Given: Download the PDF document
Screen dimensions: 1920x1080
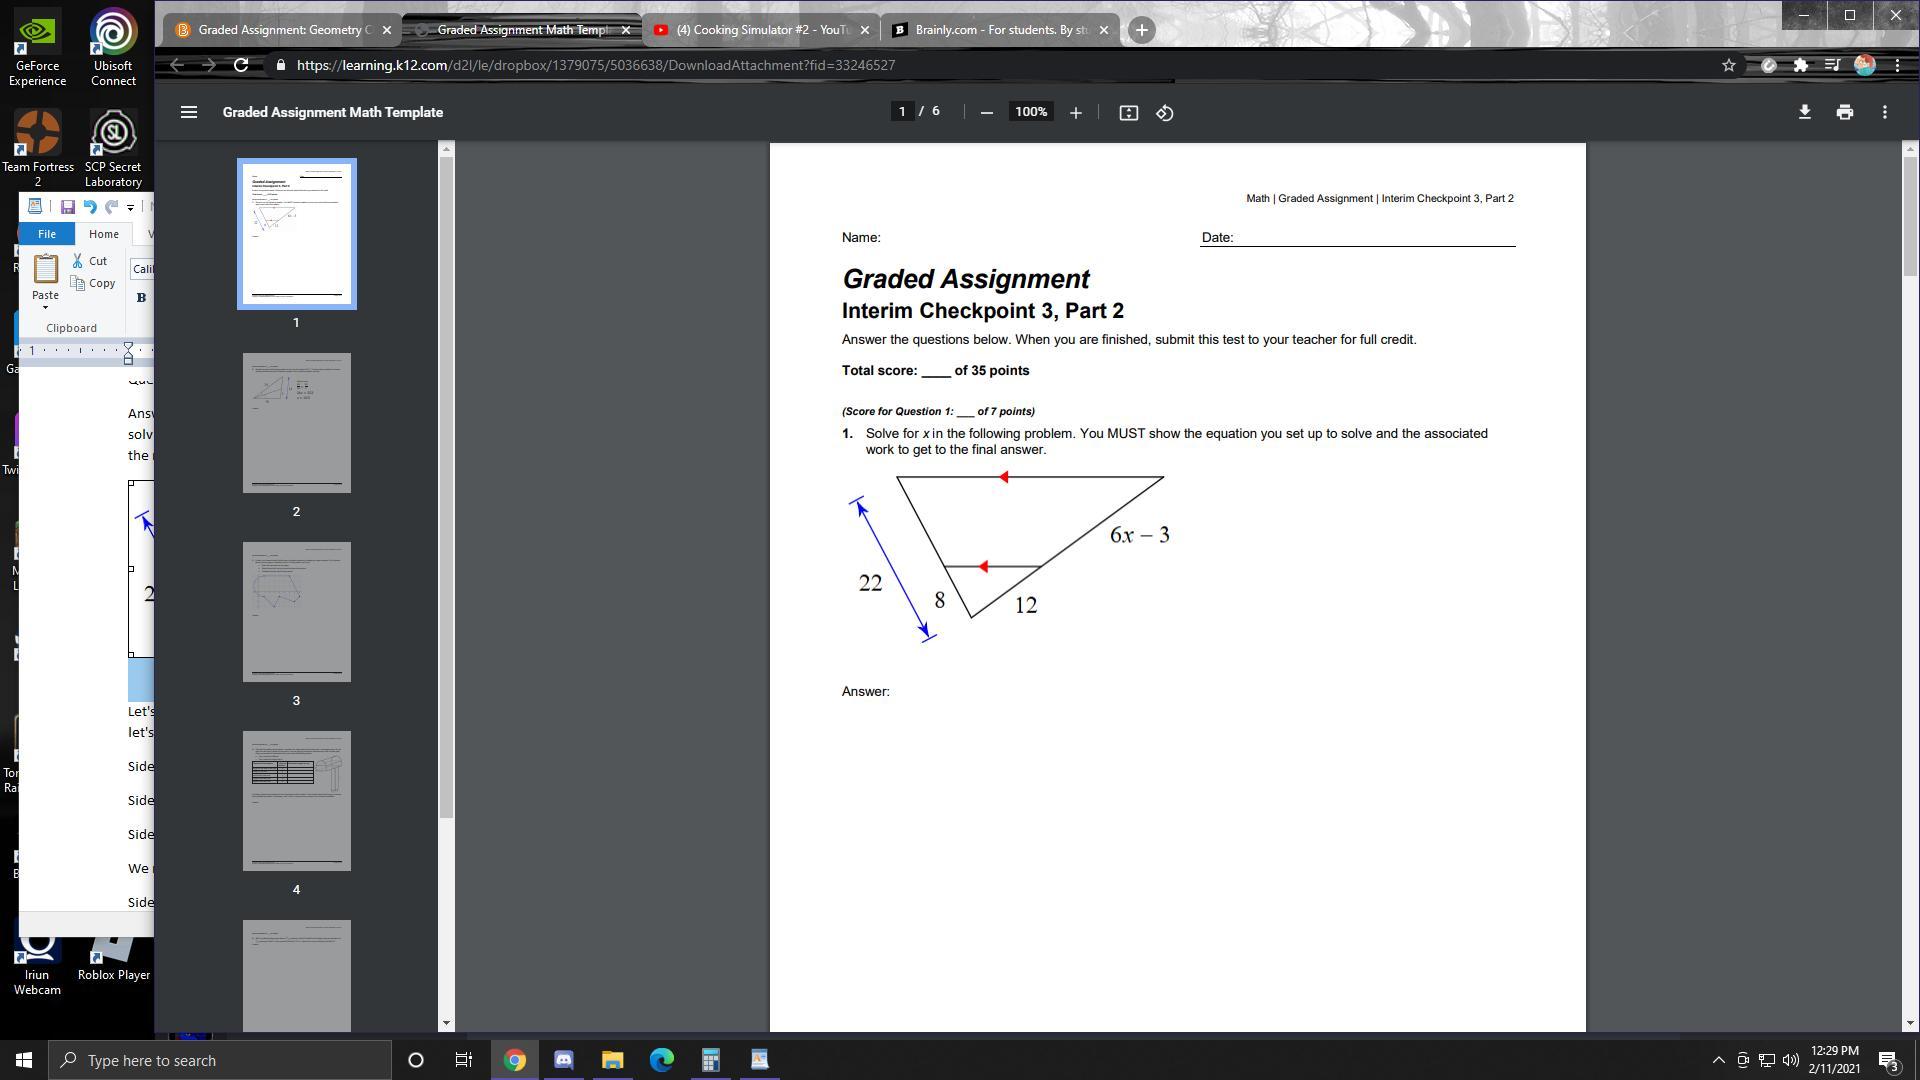Looking at the screenshot, I should point(1804,112).
